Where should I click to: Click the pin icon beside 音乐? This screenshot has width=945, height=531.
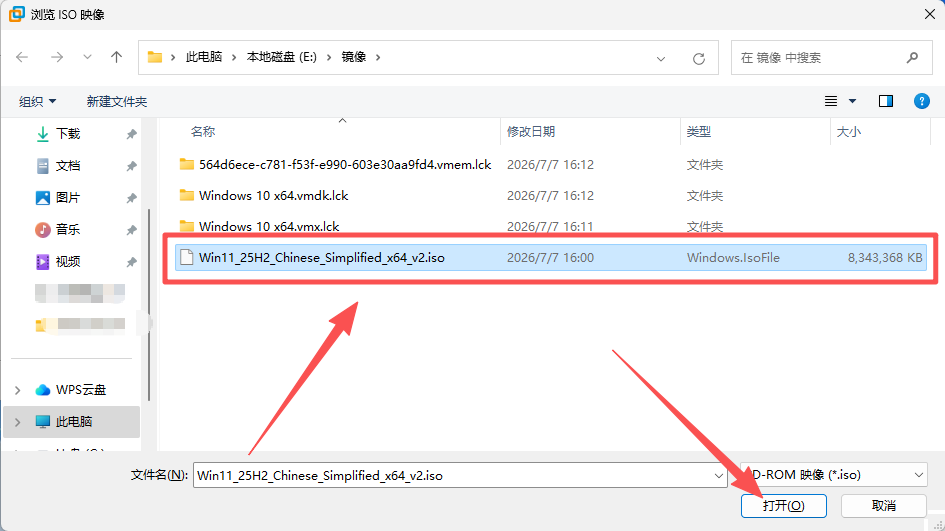tap(131, 230)
